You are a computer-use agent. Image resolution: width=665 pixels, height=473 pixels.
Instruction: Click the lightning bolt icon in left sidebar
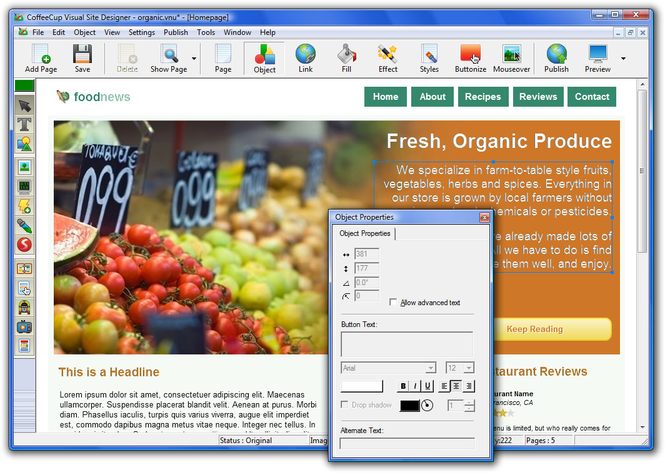click(25, 206)
